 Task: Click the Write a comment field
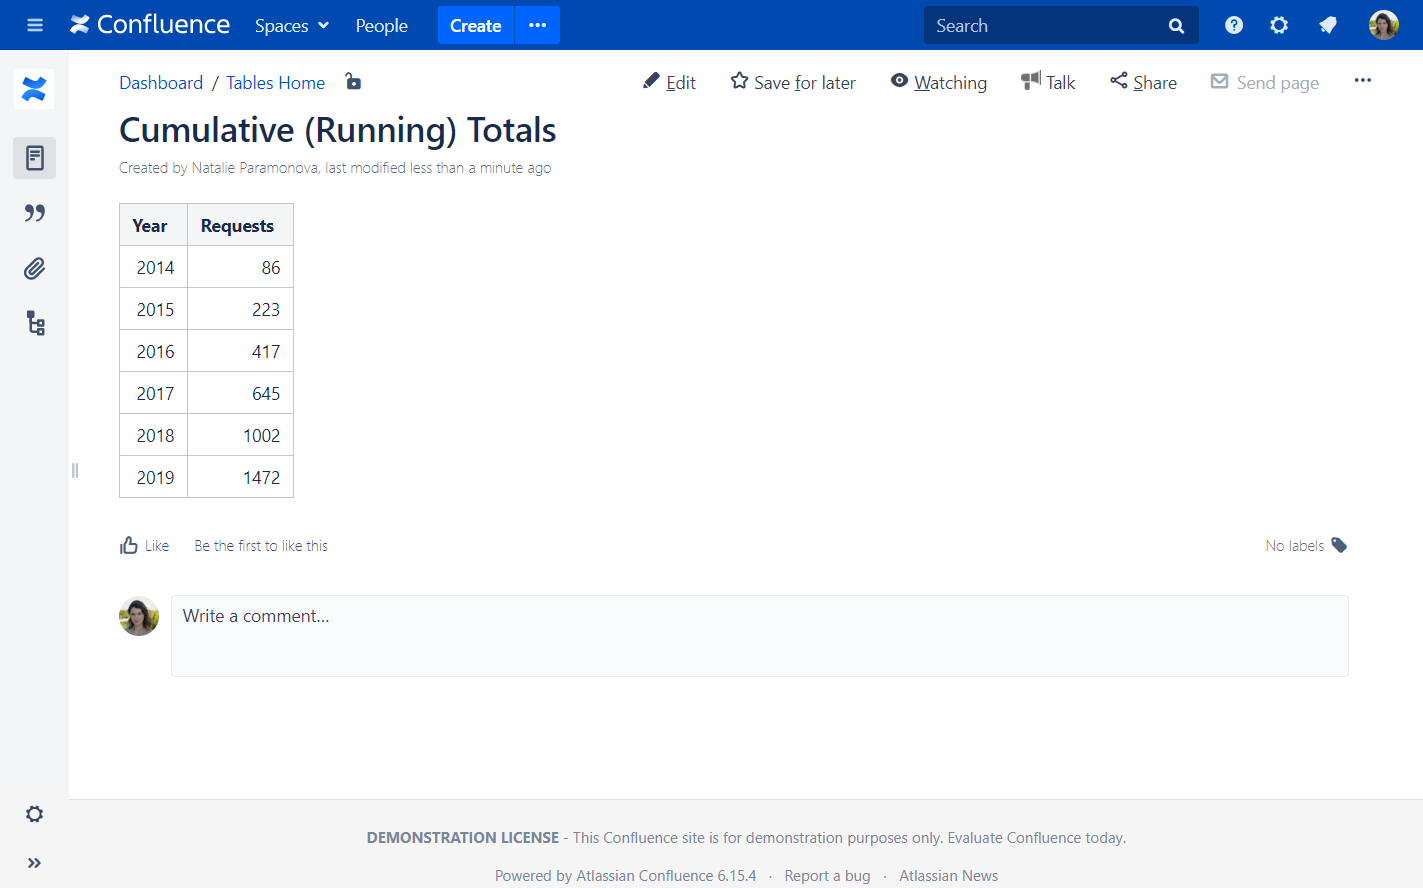(759, 635)
